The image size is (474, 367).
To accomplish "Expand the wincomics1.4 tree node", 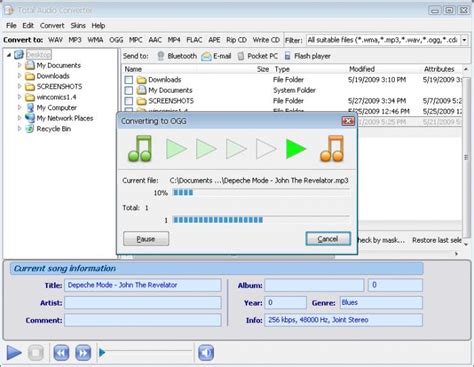I will [x=19, y=97].
